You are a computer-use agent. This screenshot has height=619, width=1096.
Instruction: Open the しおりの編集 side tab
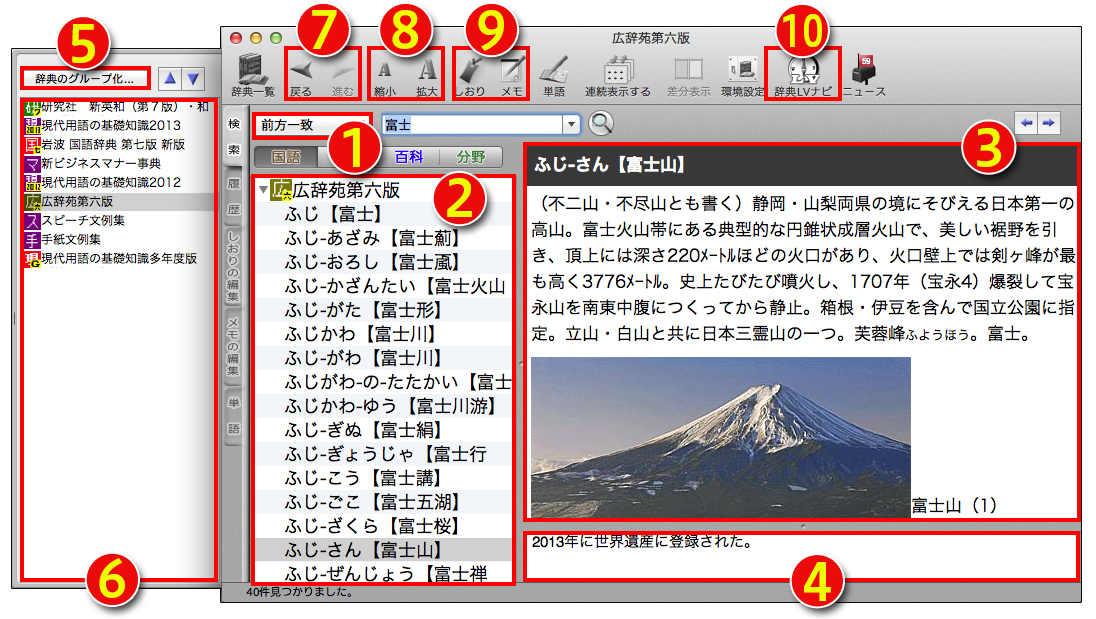point(234,266)
